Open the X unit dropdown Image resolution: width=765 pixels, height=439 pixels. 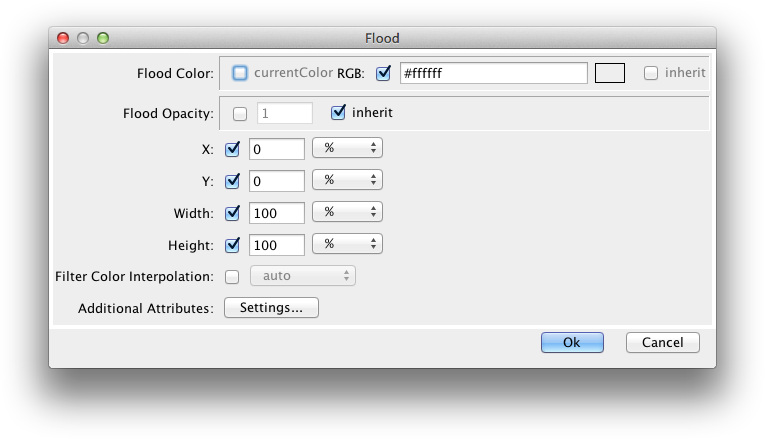tap(348, 148)
